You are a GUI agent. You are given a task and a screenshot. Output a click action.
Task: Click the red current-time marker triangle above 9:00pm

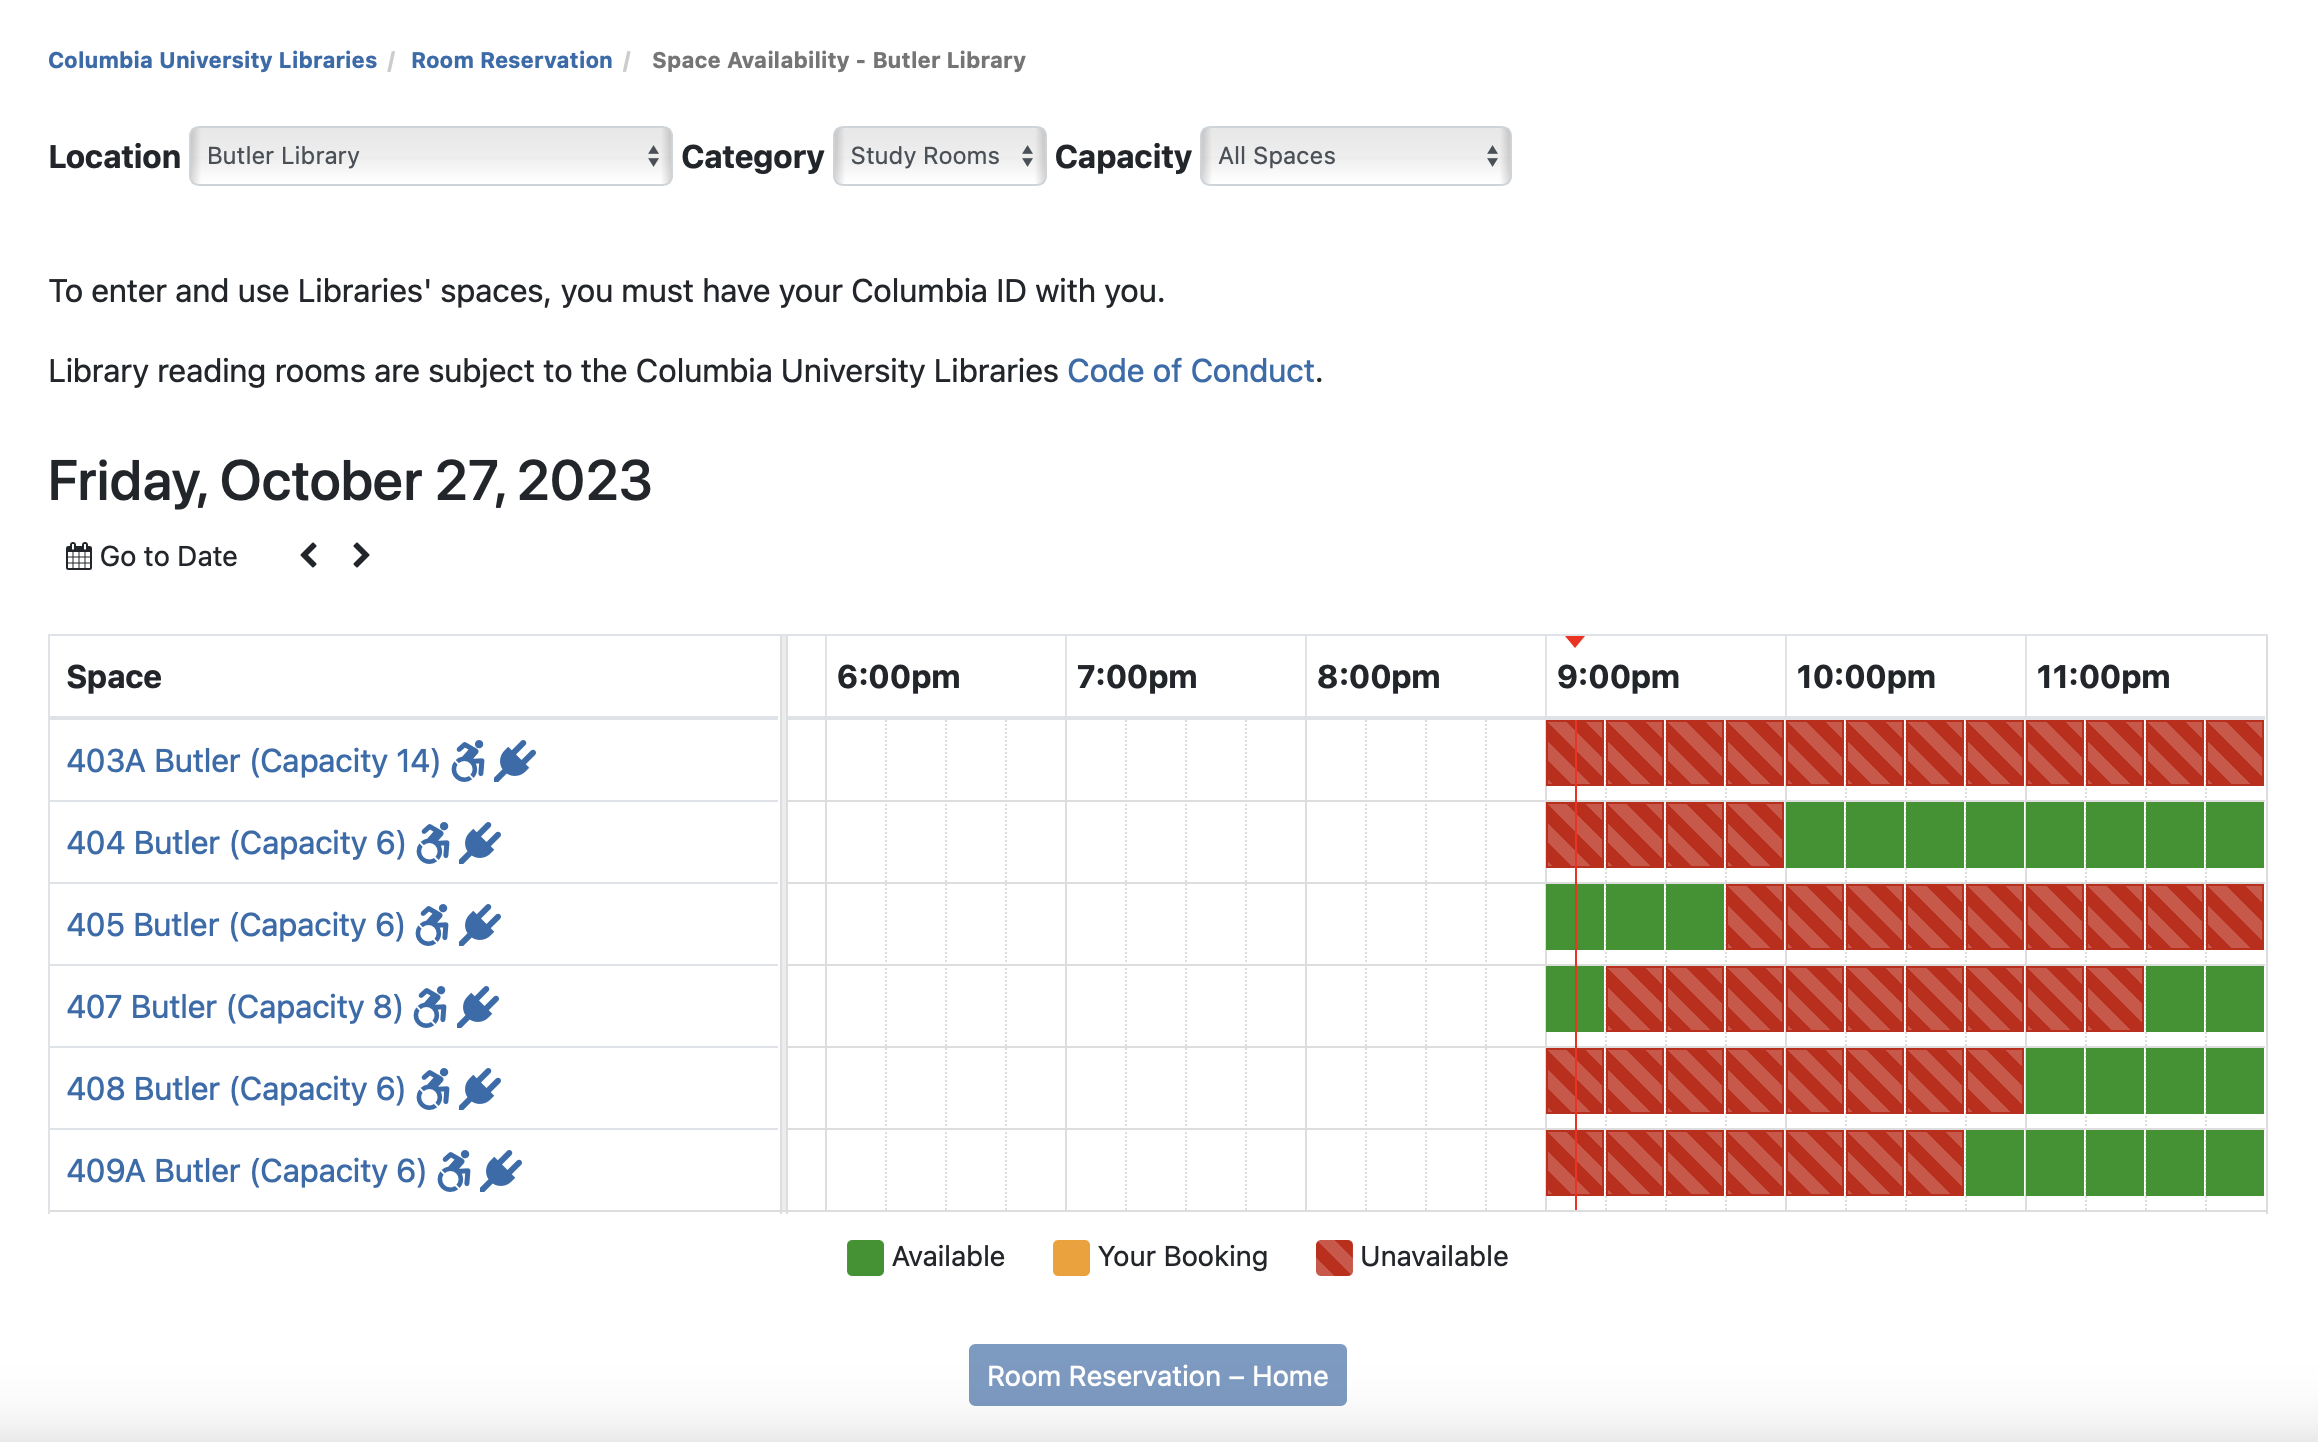pyautogui.click(x=1575, y=641)
